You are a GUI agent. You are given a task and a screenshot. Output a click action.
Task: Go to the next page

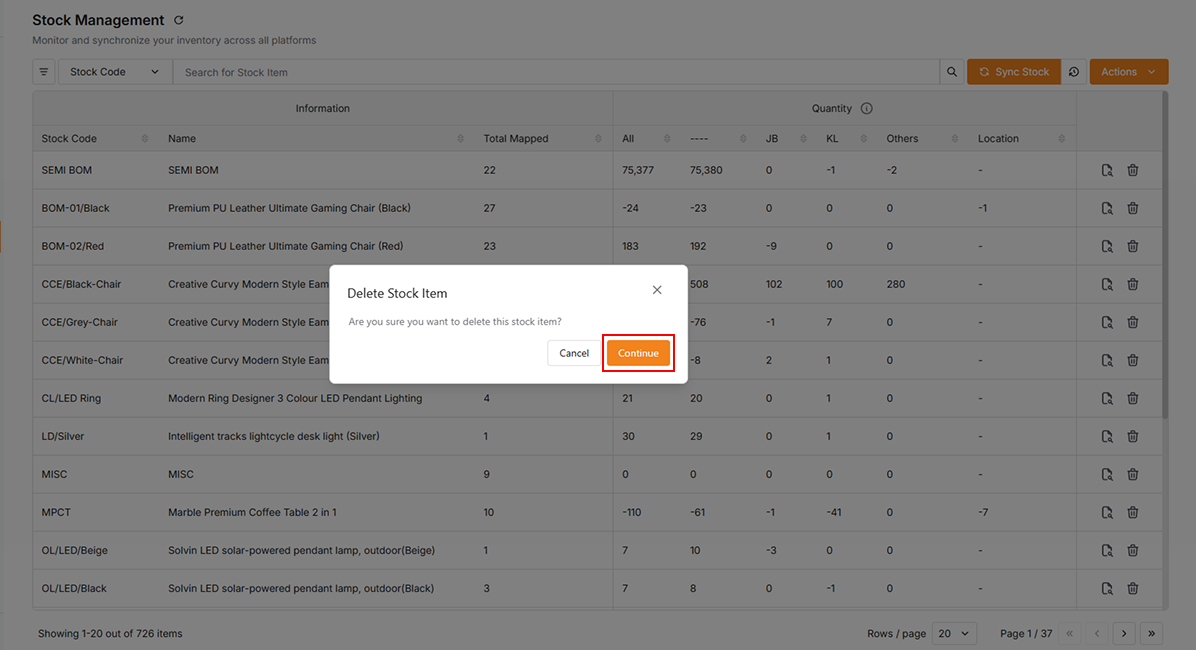tap(1124, 633)
